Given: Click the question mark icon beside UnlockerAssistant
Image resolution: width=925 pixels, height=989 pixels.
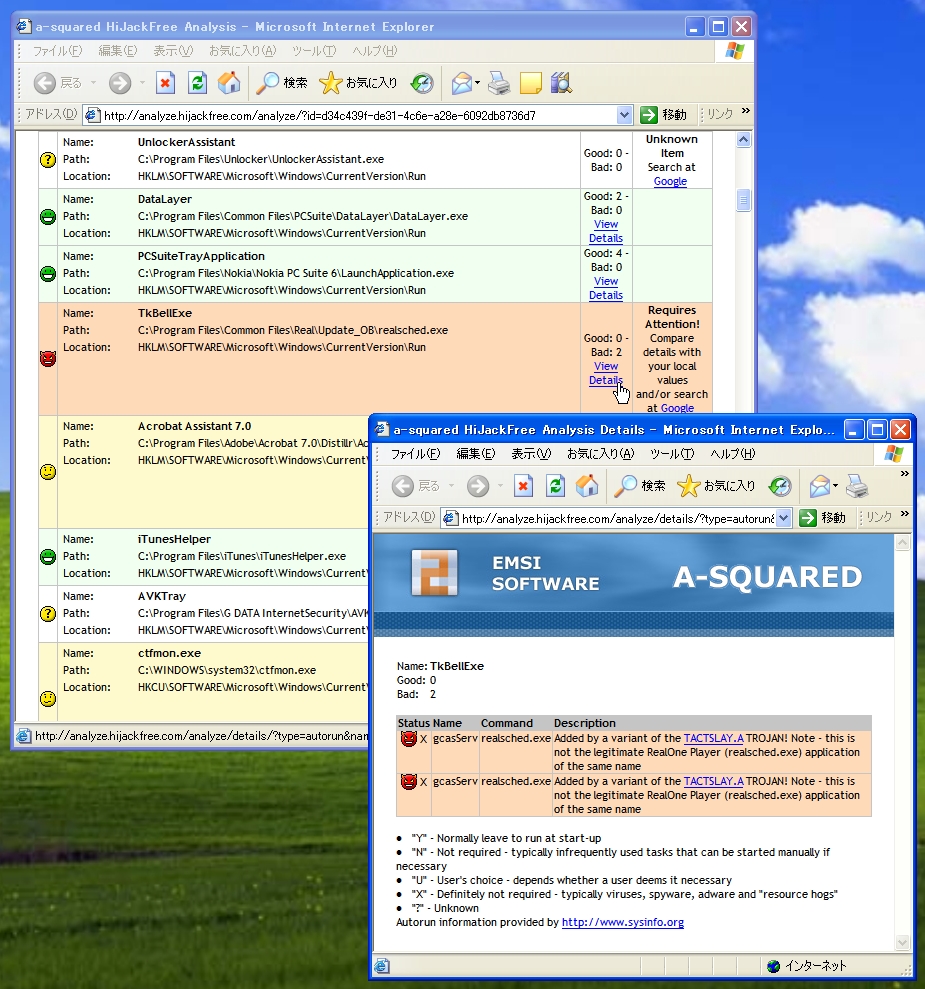Looking at the screenshot, I should coord(48,160).
